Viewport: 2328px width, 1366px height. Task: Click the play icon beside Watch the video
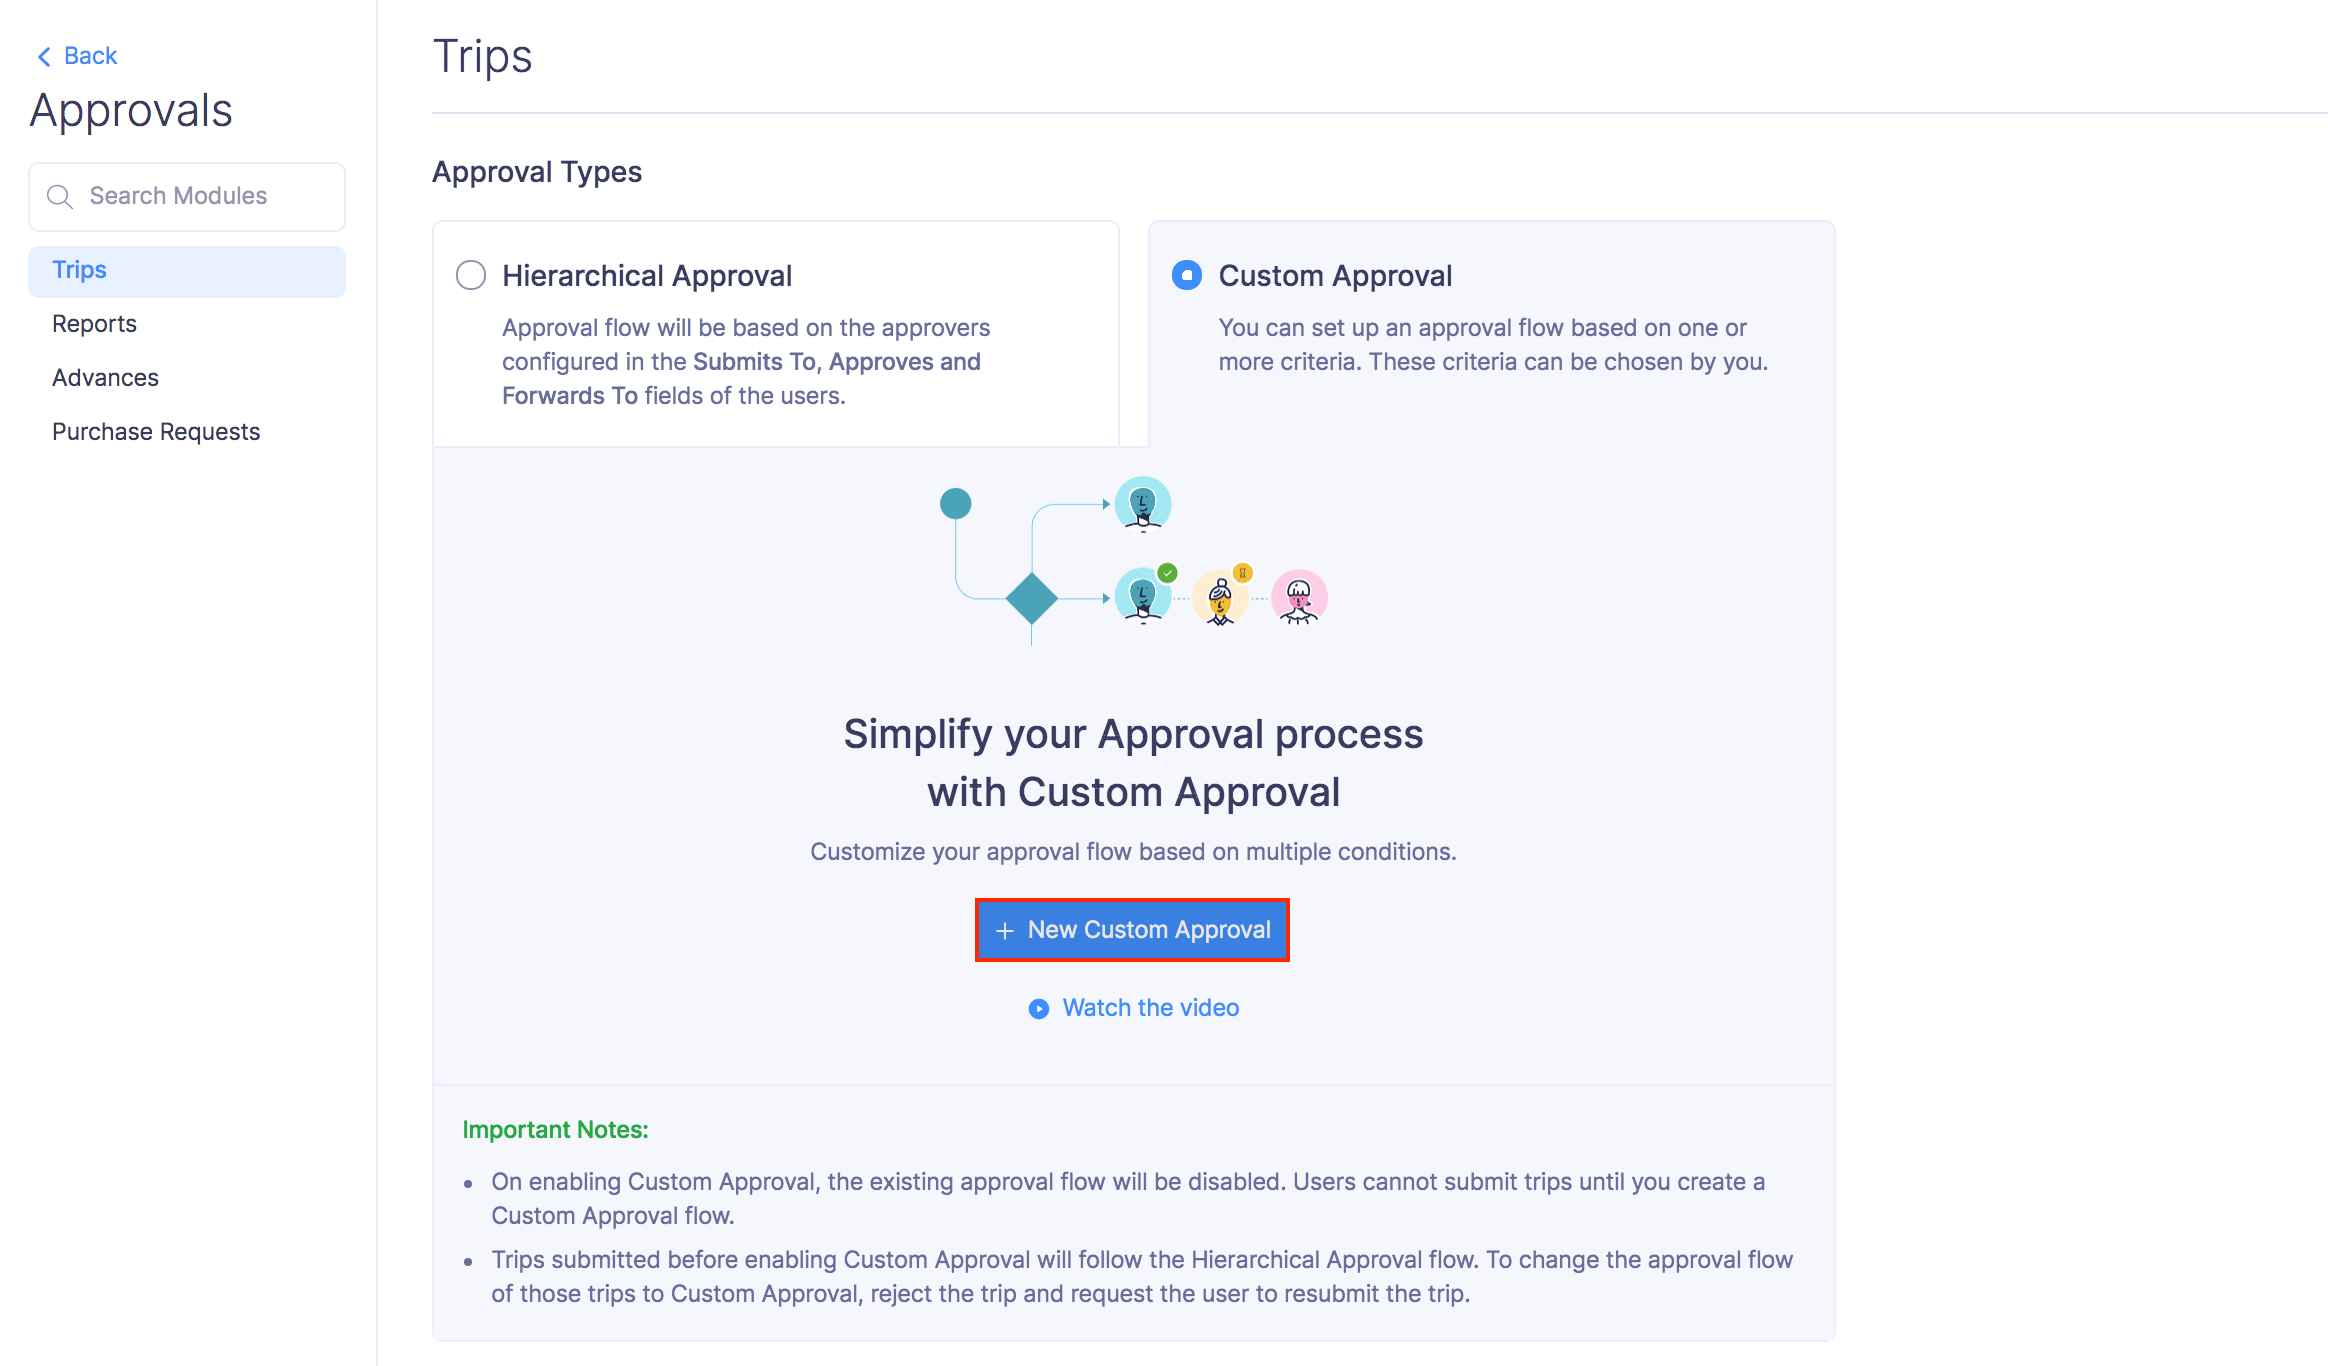click(x=1039, y=1009)
